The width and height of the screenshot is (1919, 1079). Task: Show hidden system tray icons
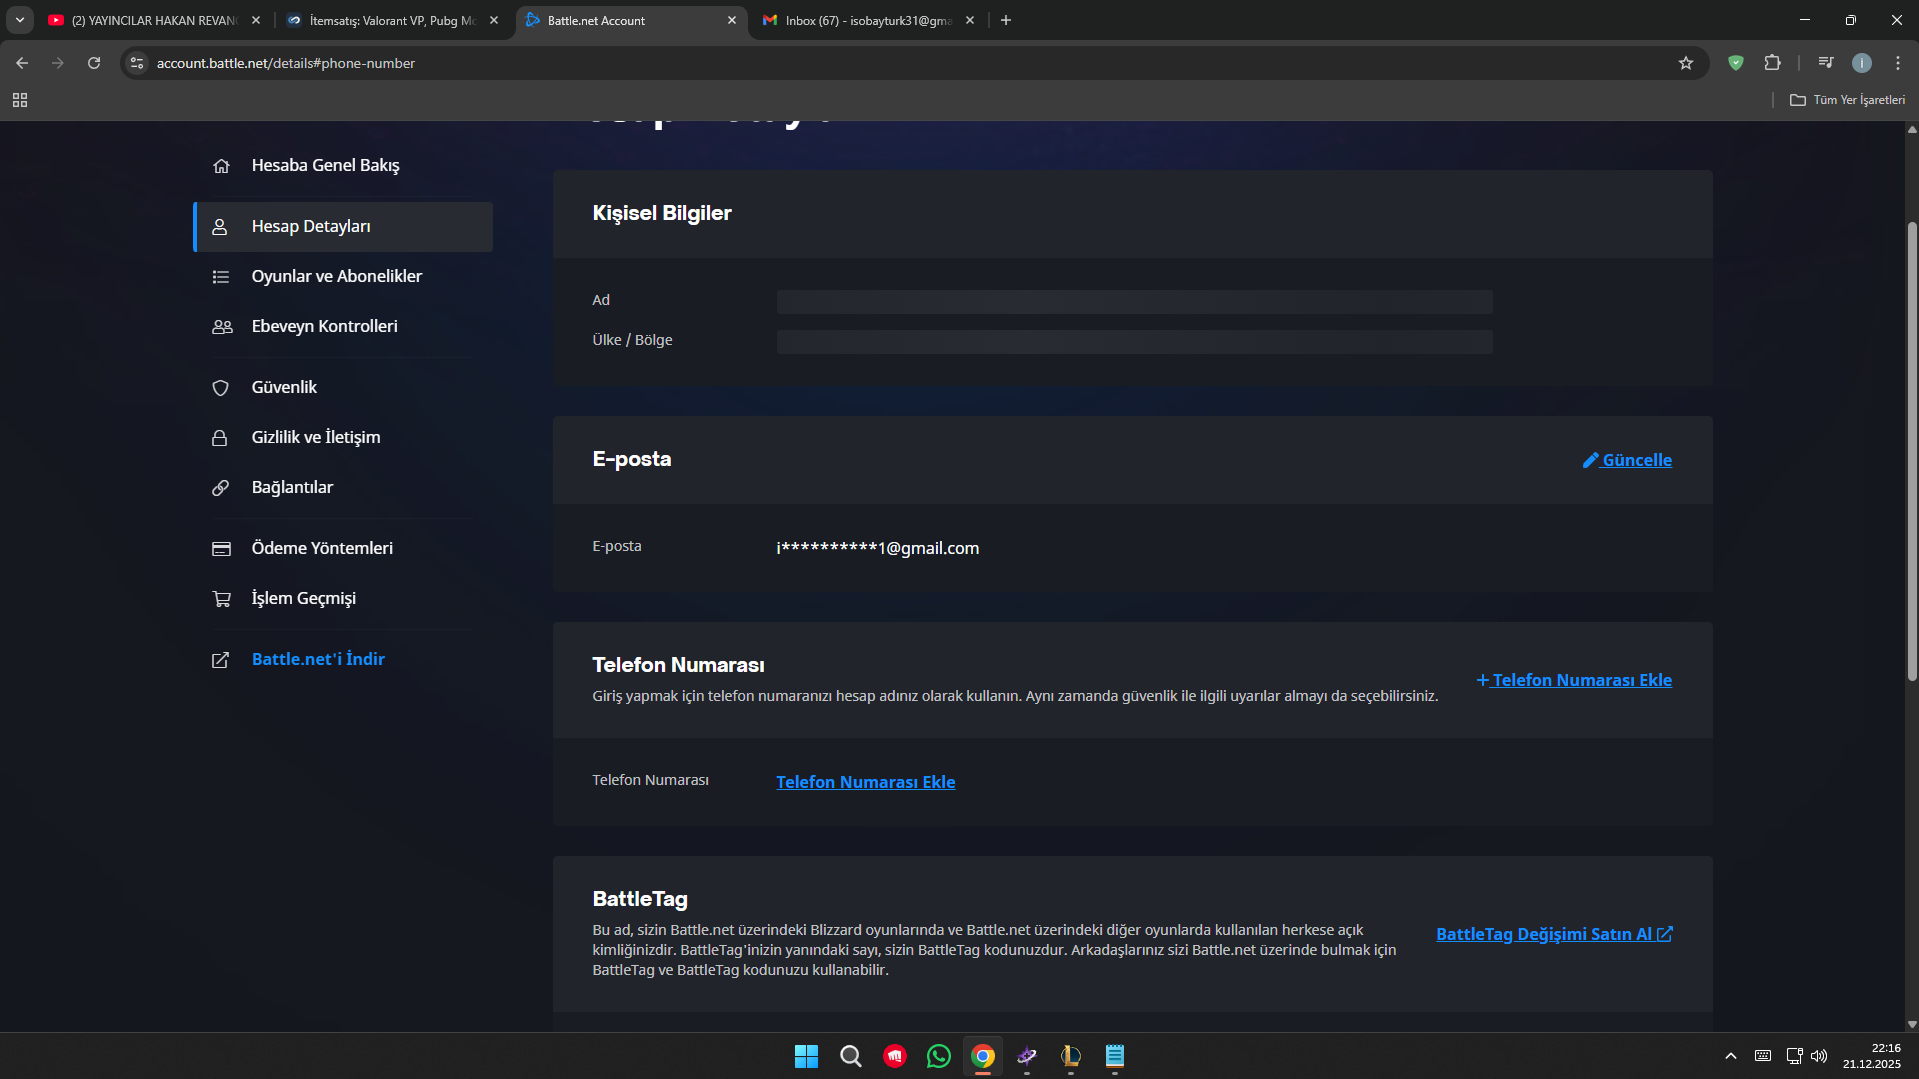pyautogui.click(x=1731, y=1056)
